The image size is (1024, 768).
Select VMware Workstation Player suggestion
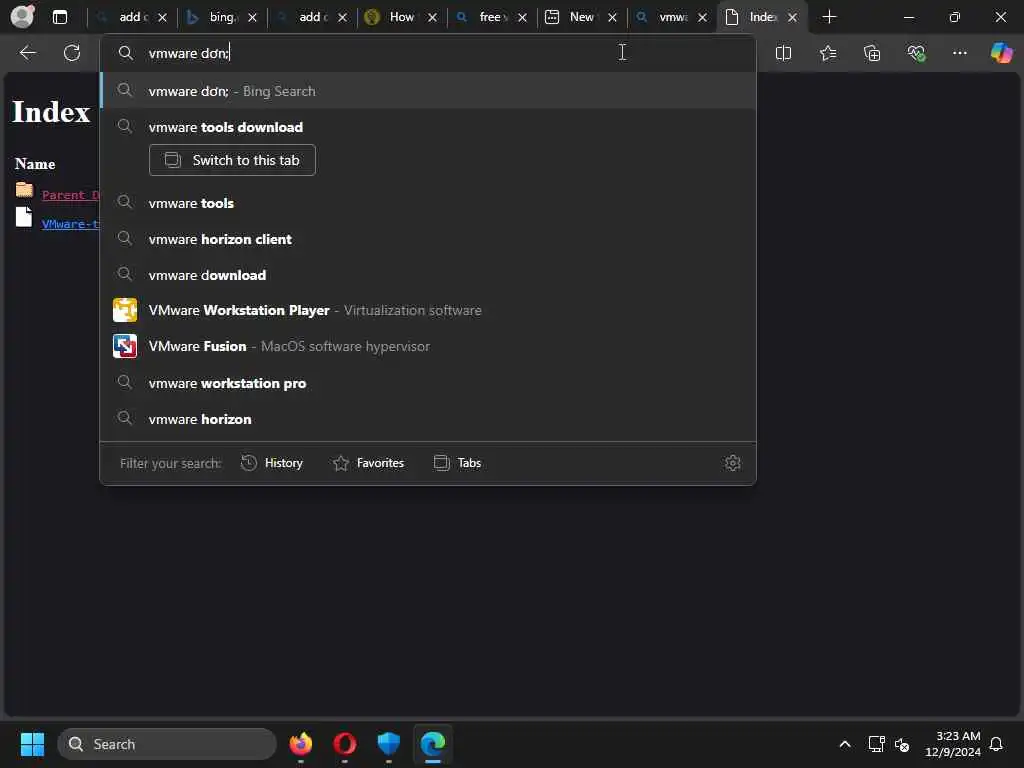click(x=428, y=310)
